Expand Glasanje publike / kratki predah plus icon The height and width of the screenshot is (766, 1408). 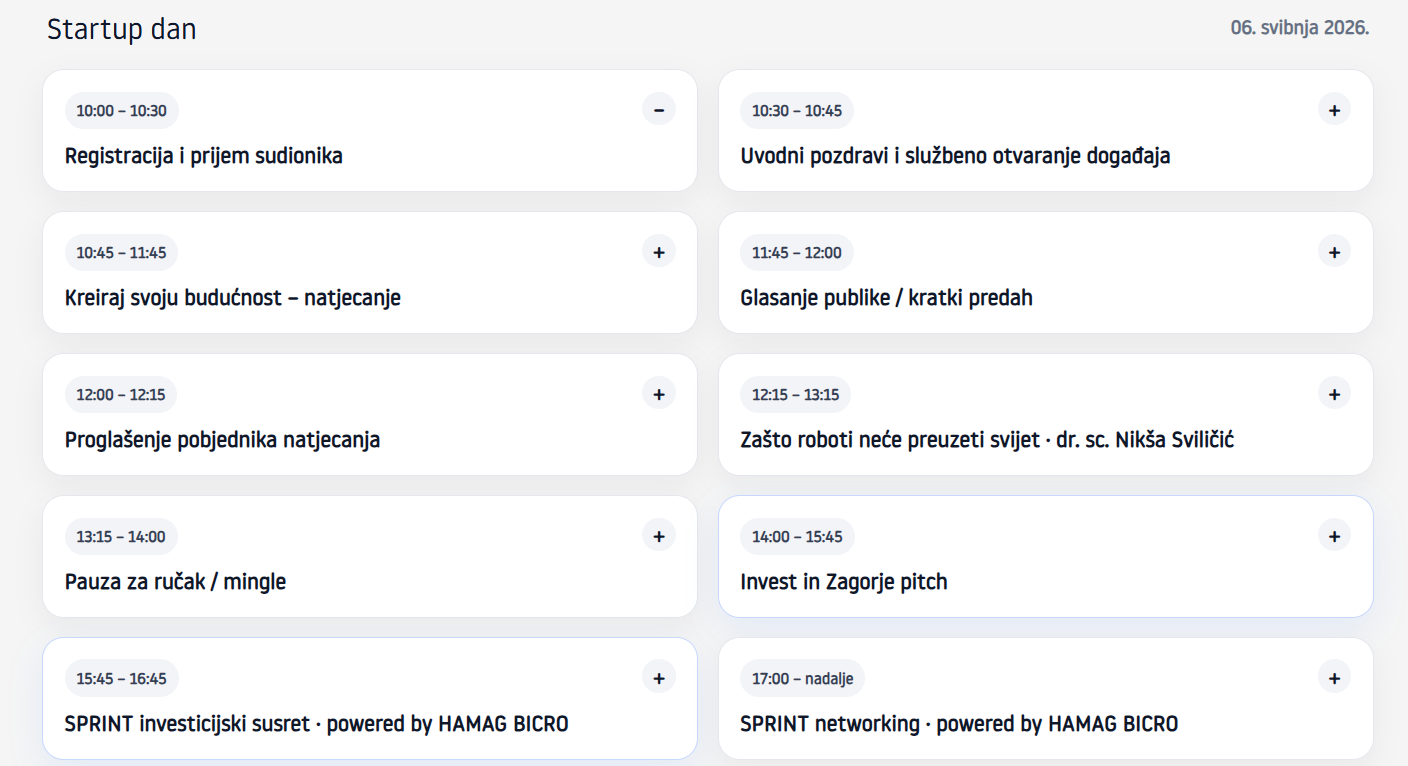(x=1334, y=251)
